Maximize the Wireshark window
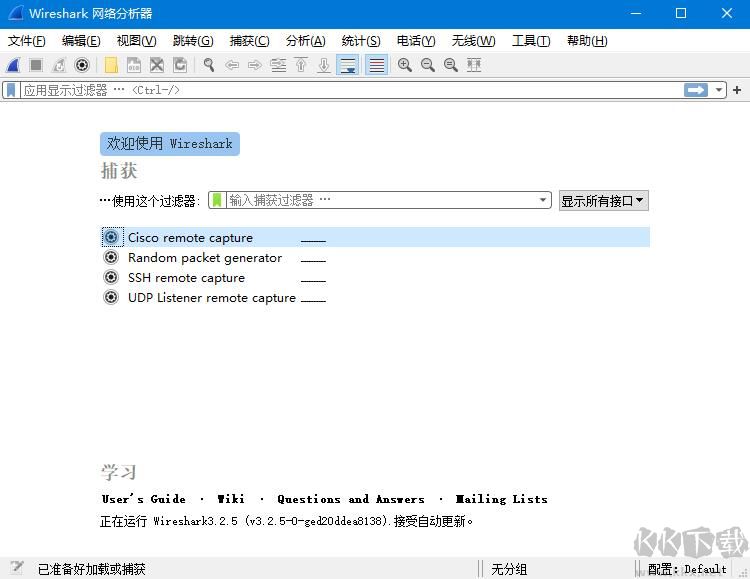Screen dimensions: 750x579 click(x=681, y=13)
